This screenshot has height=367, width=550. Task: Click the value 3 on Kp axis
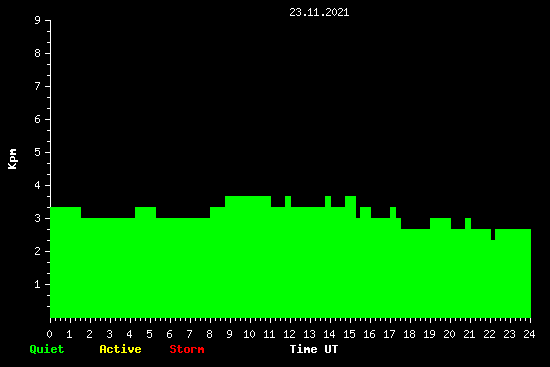click(38, 218)
